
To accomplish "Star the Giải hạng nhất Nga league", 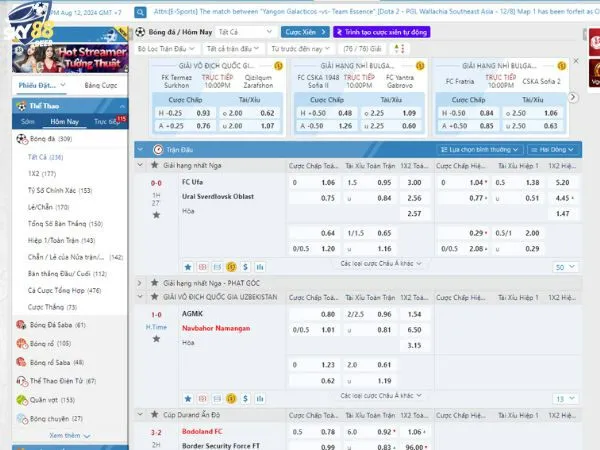I will tap(154, 165).
